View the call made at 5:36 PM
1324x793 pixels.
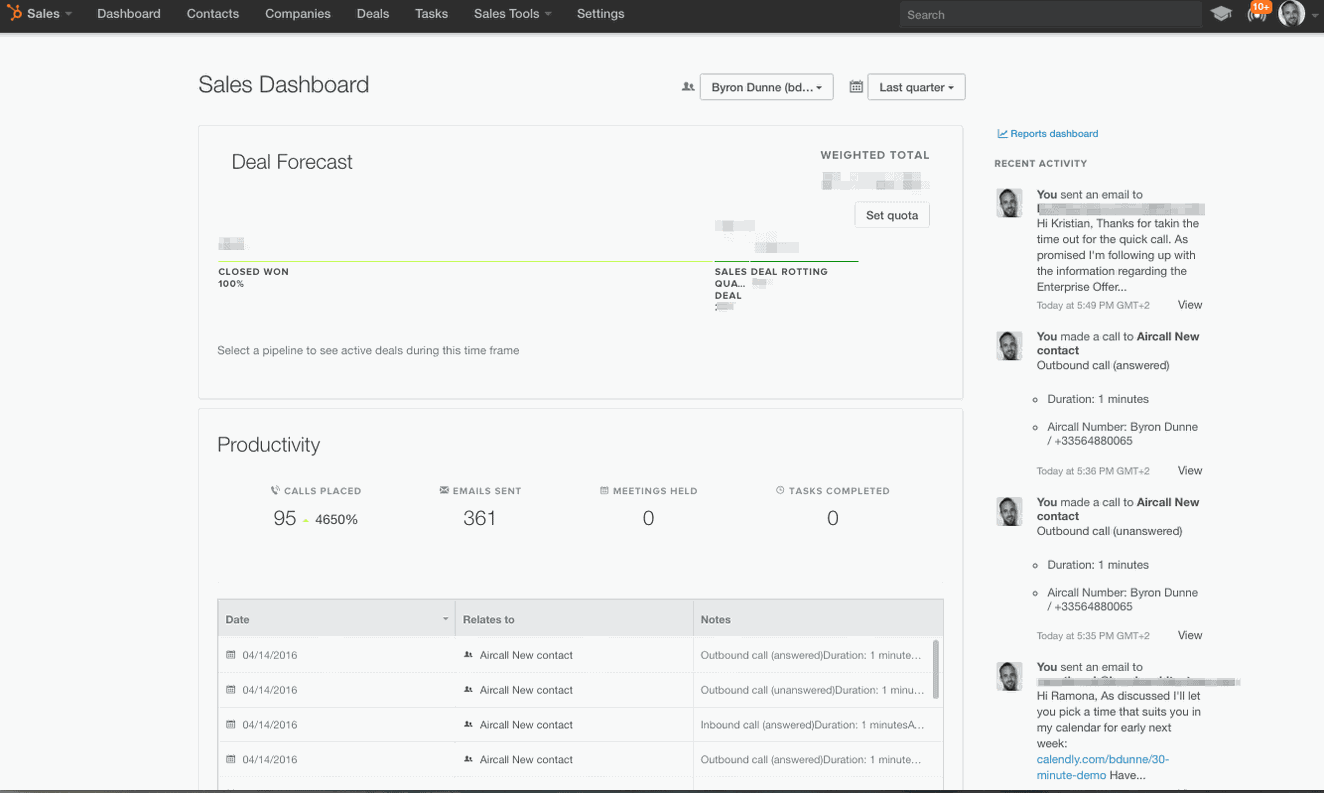(1190, 470)
